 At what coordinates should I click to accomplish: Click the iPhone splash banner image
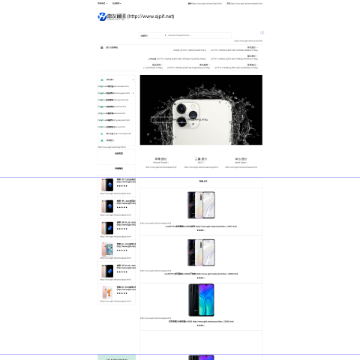[x=201, y=110]
